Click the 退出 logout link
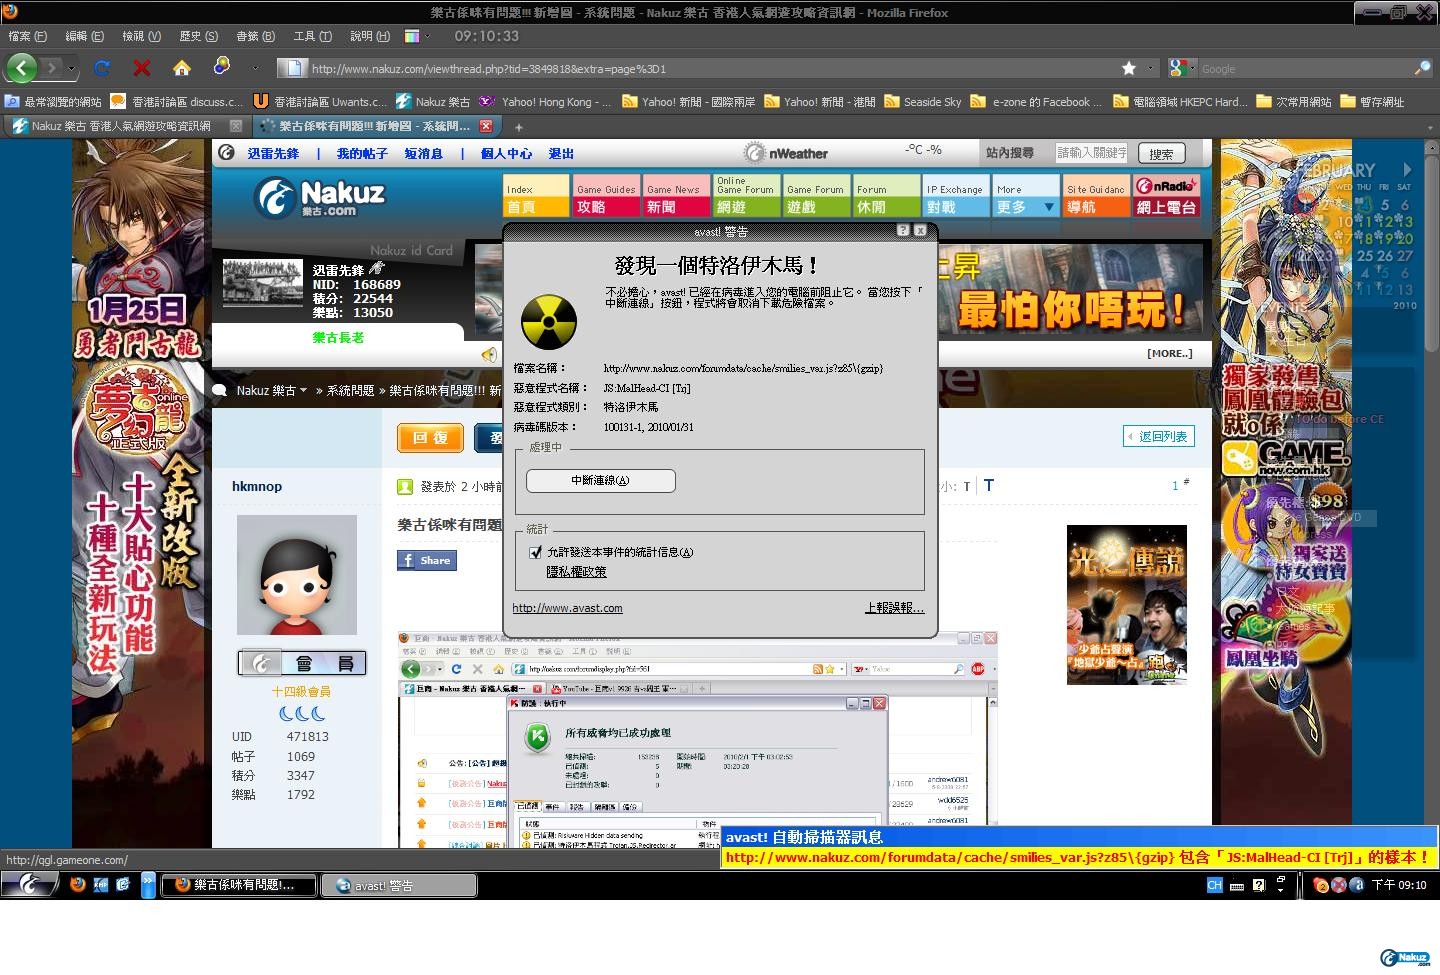Screen dimensions: 1440x975 coord(561,154)
